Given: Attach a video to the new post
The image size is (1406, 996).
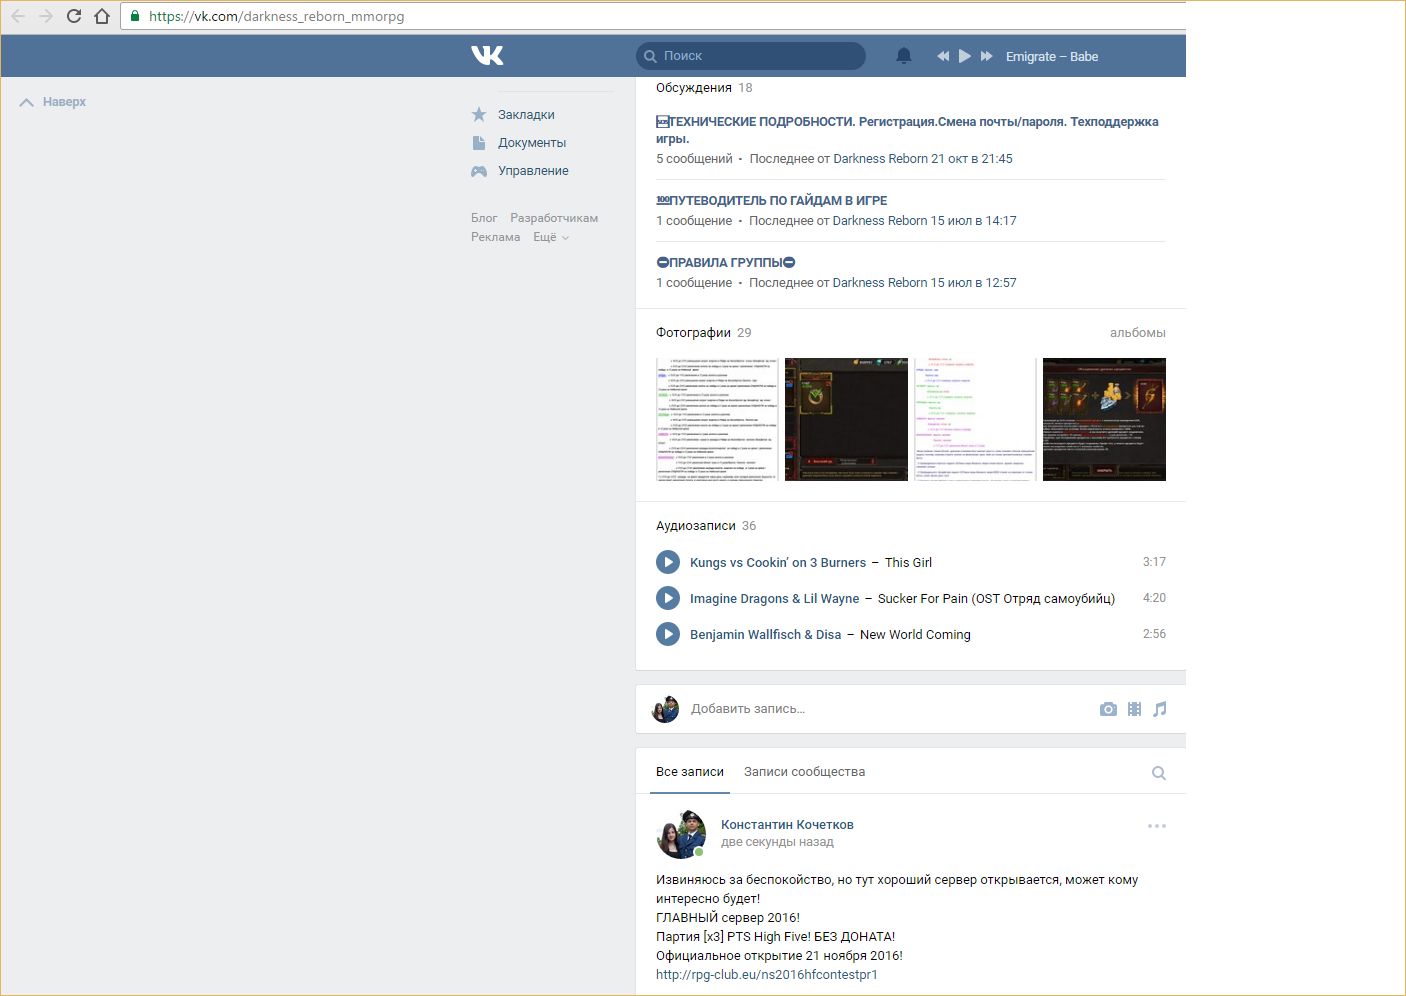Looking at the screenshot, I should click(1134, 709).
